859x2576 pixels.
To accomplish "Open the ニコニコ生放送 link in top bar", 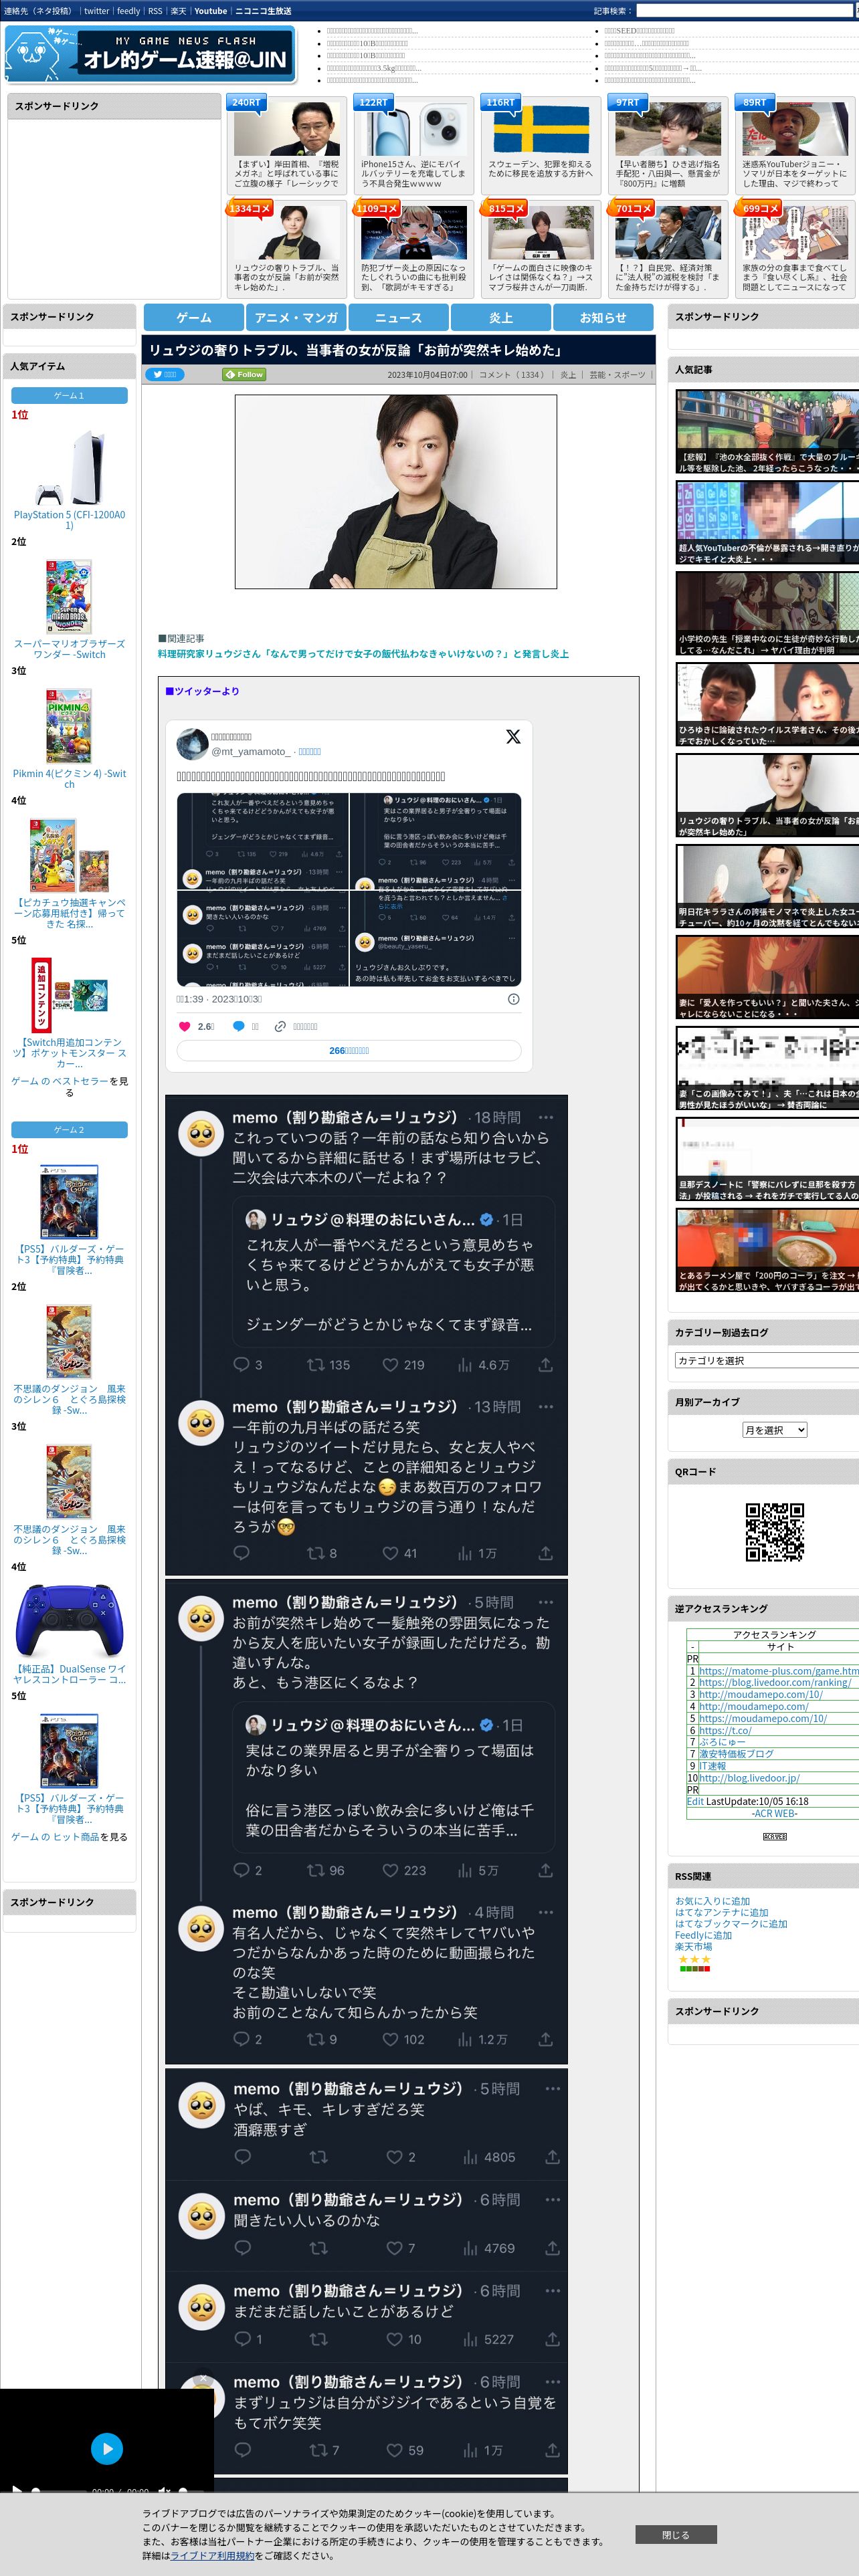I will click(263, 11).
